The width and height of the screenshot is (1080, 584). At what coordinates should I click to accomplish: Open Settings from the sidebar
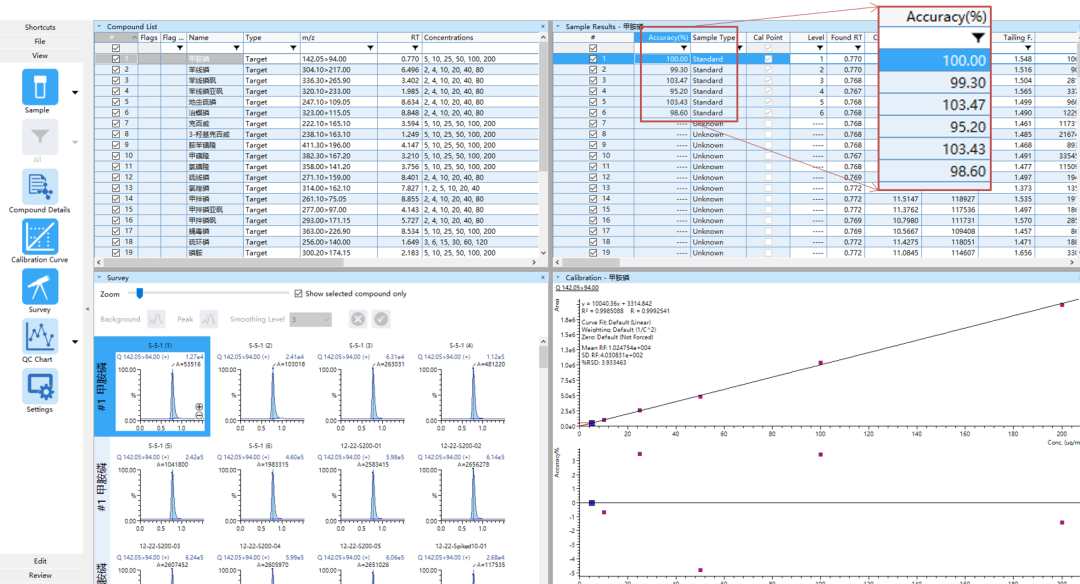pyautogui.click(x=39, y=386)
